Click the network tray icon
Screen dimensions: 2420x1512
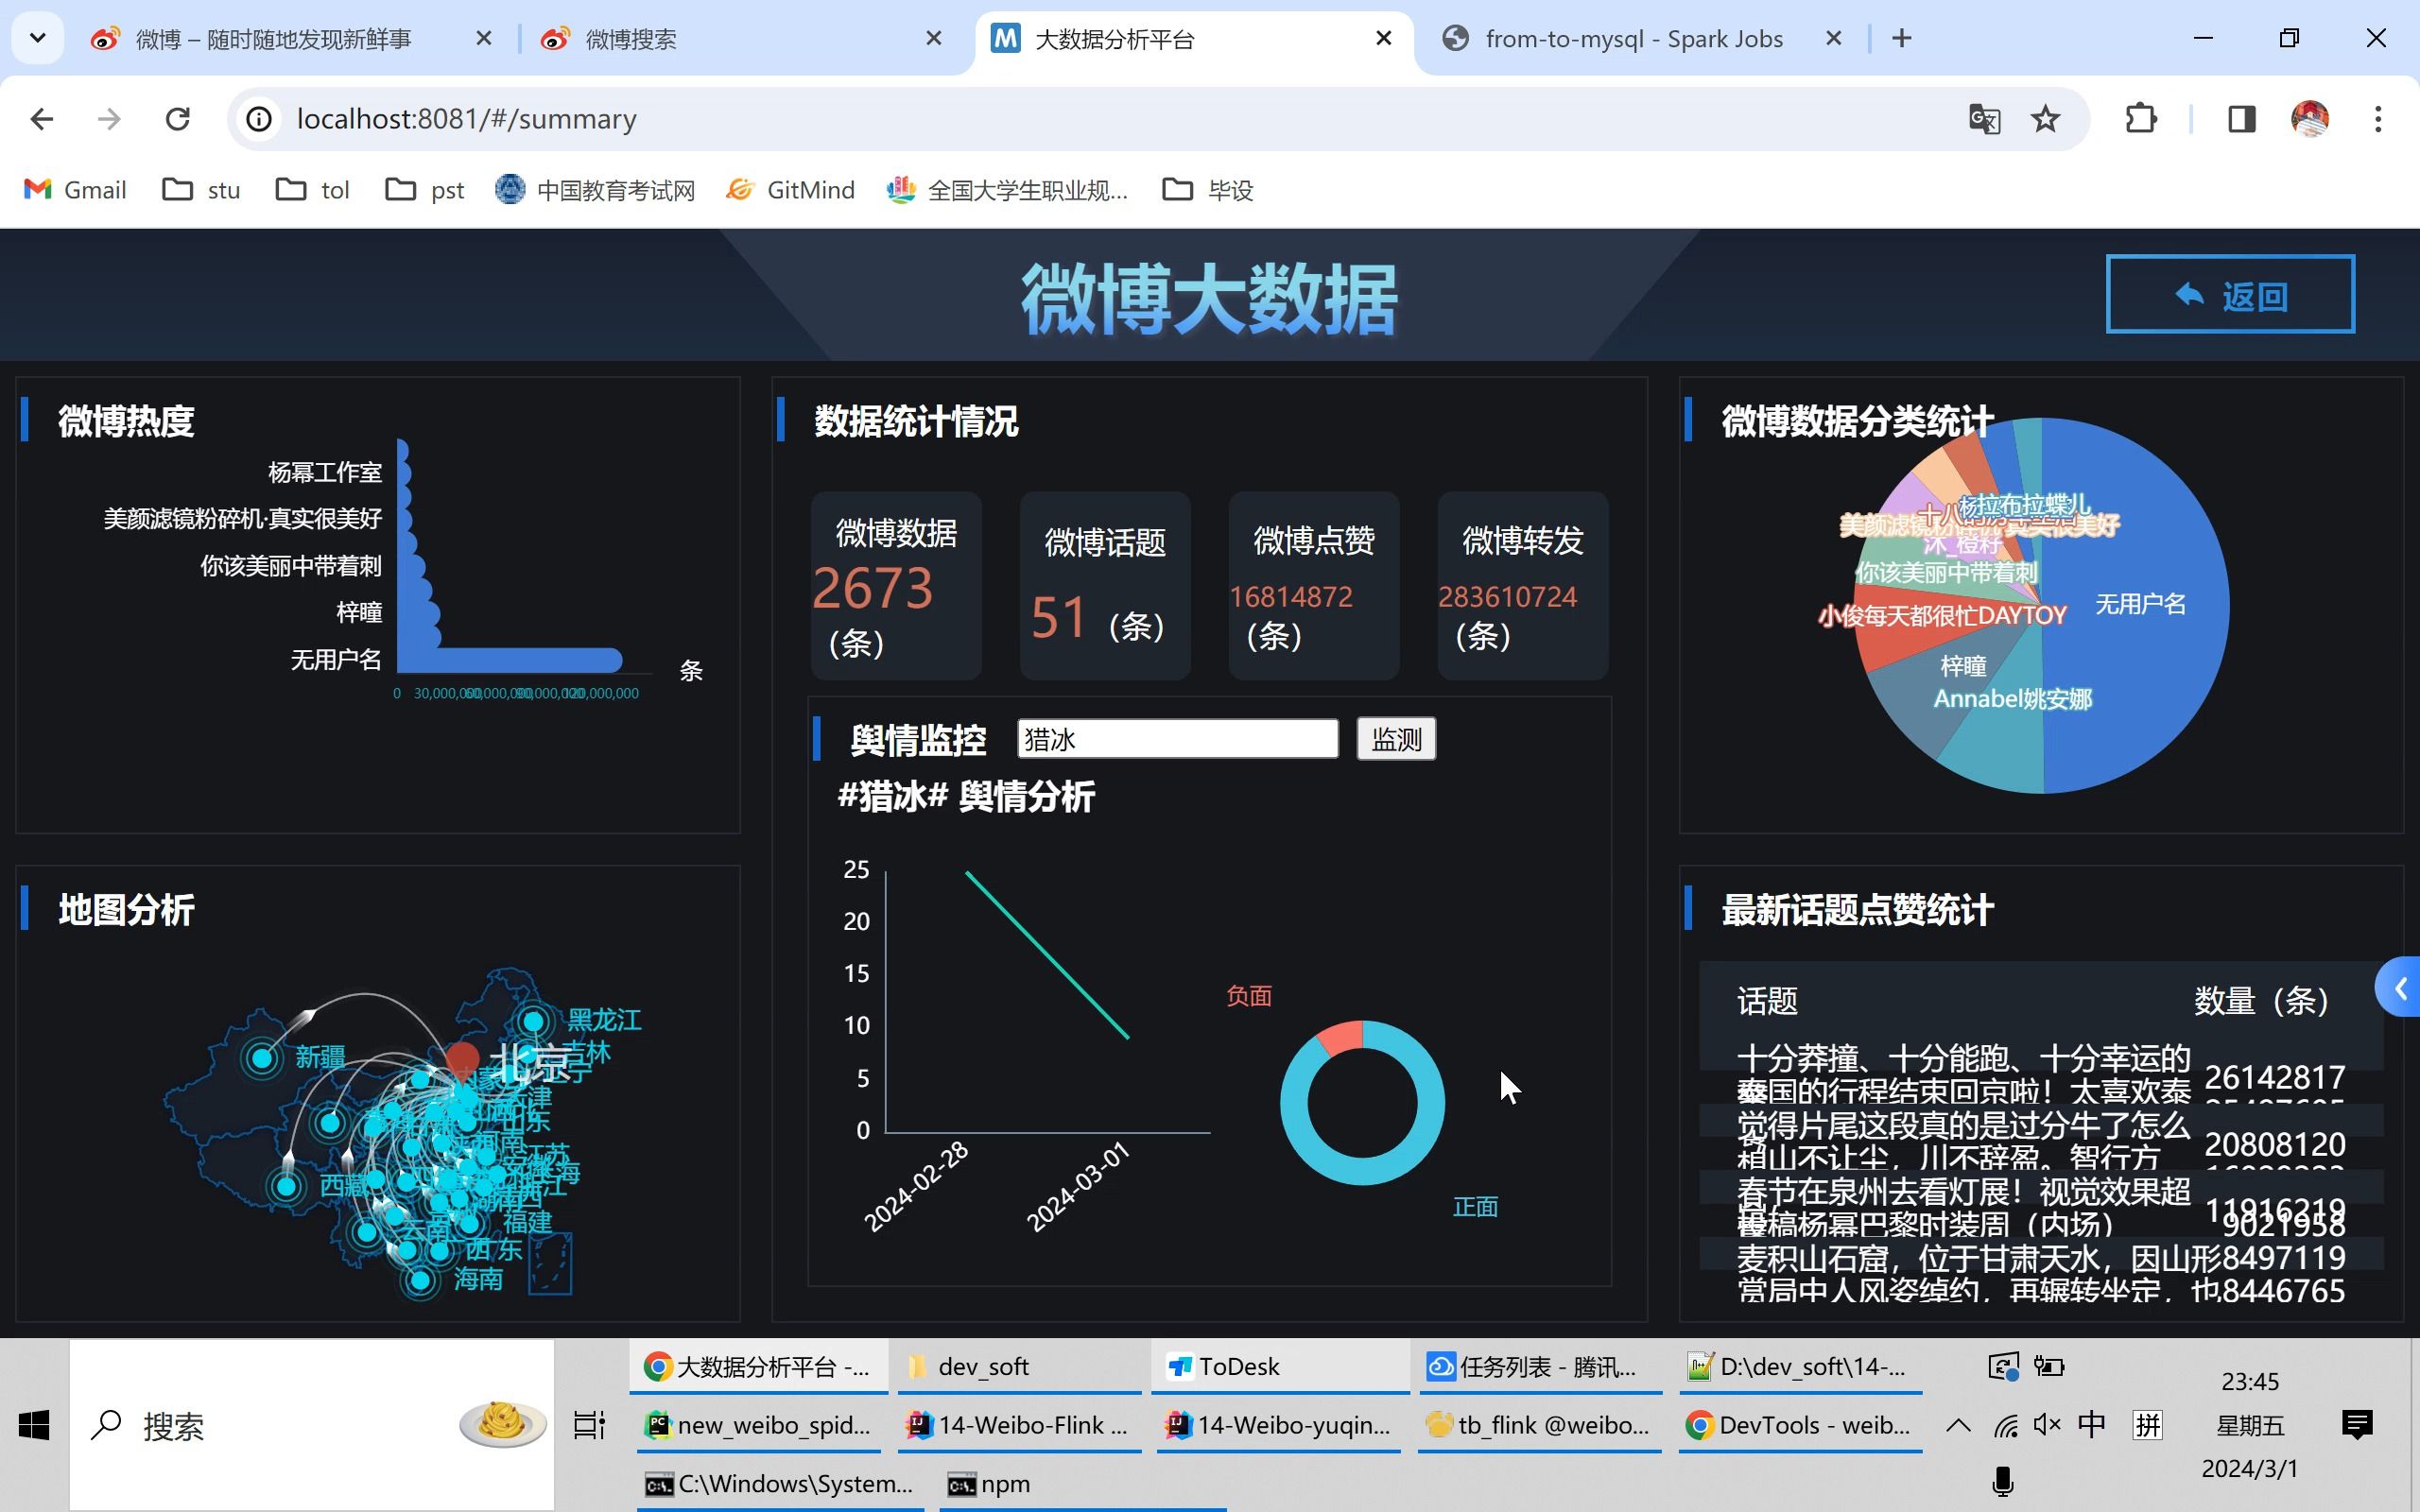tap(2005, 1425)
